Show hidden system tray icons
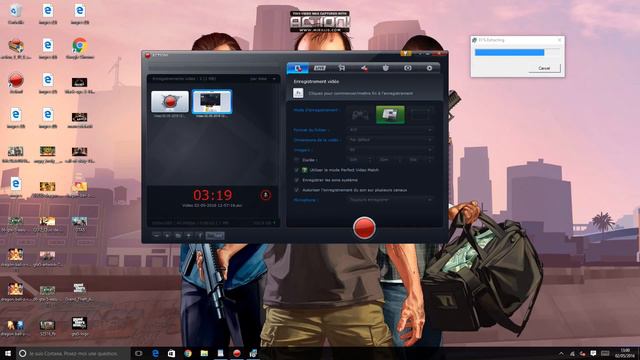Viewport: 640px width, 360px height. tap(562, 353)
